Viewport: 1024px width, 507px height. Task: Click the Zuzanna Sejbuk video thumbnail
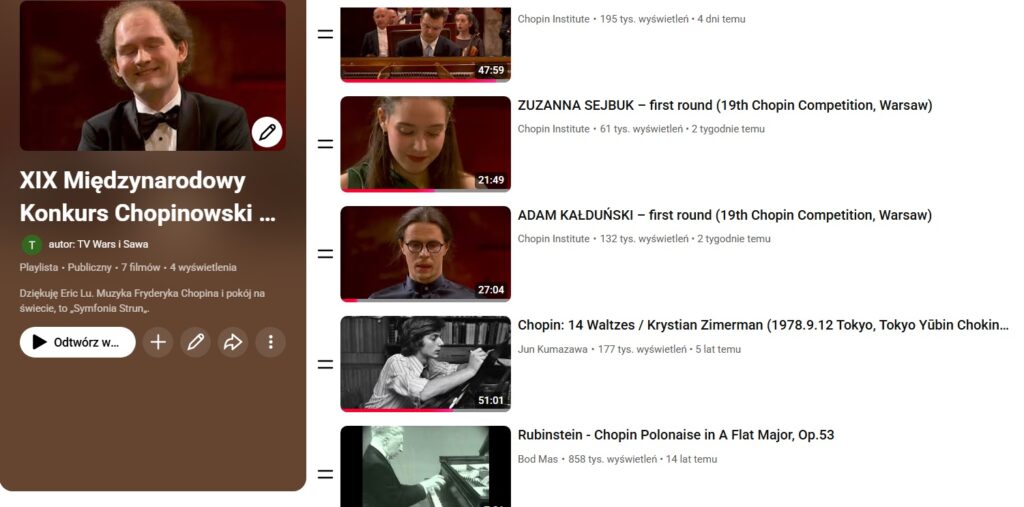click(x=425, y=144)
